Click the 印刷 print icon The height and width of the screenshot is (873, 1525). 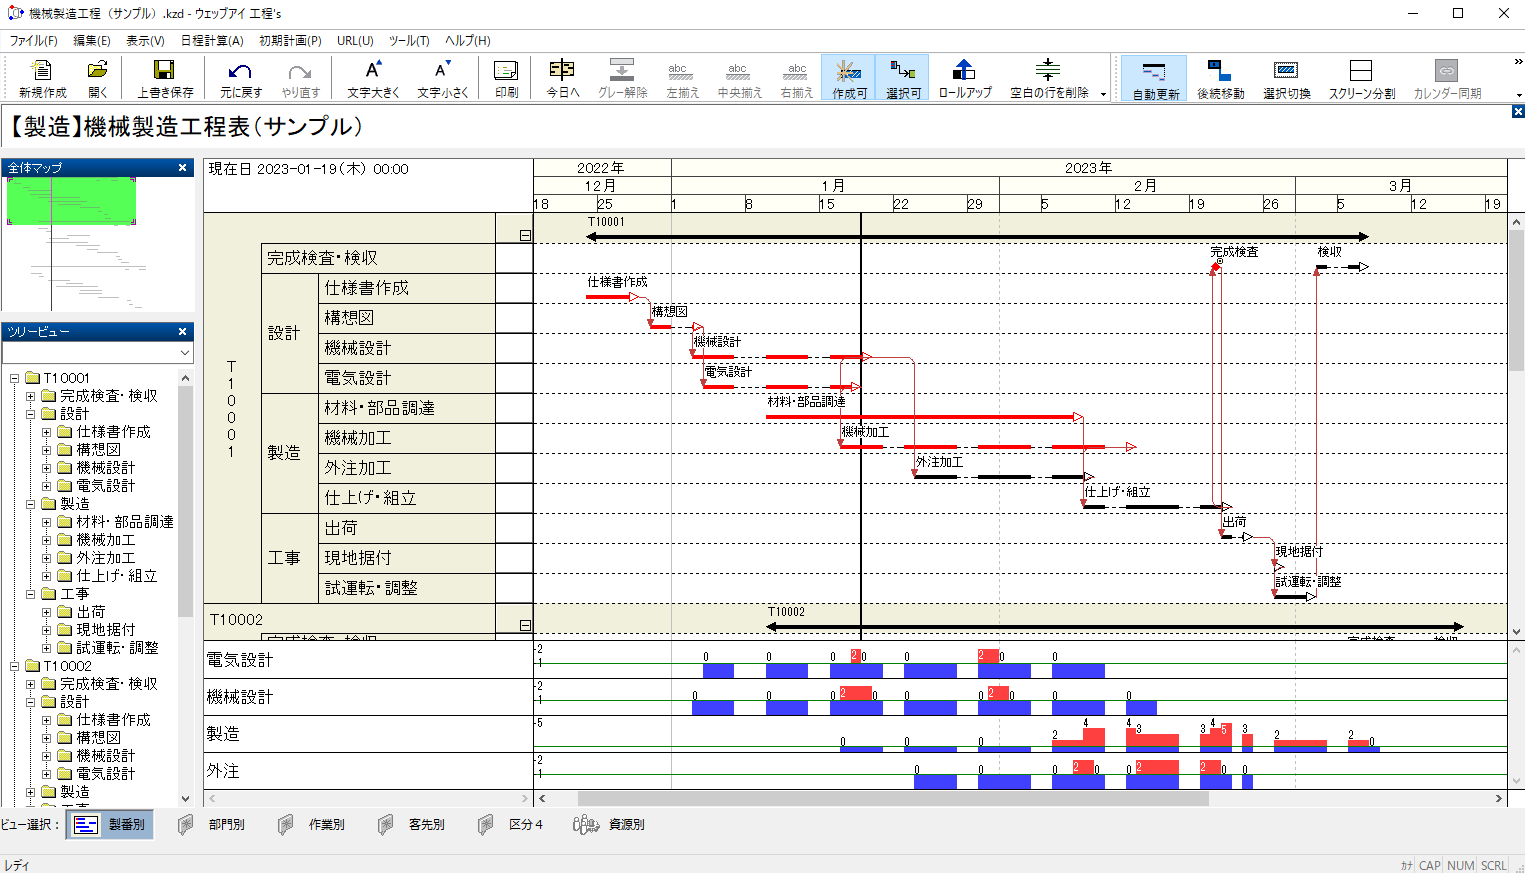(x=506, y=77)
